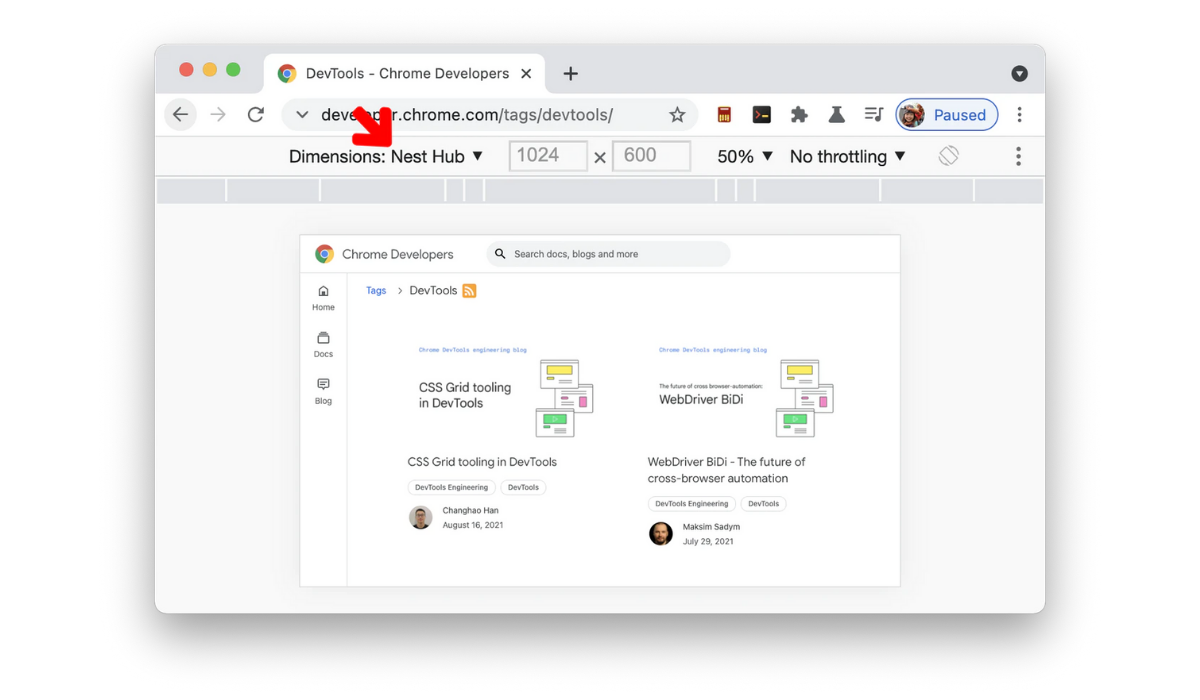Viewport: 1200px width, 700px height.
Task: Open a new tab with the plus button
Action: tap(570, 74)
